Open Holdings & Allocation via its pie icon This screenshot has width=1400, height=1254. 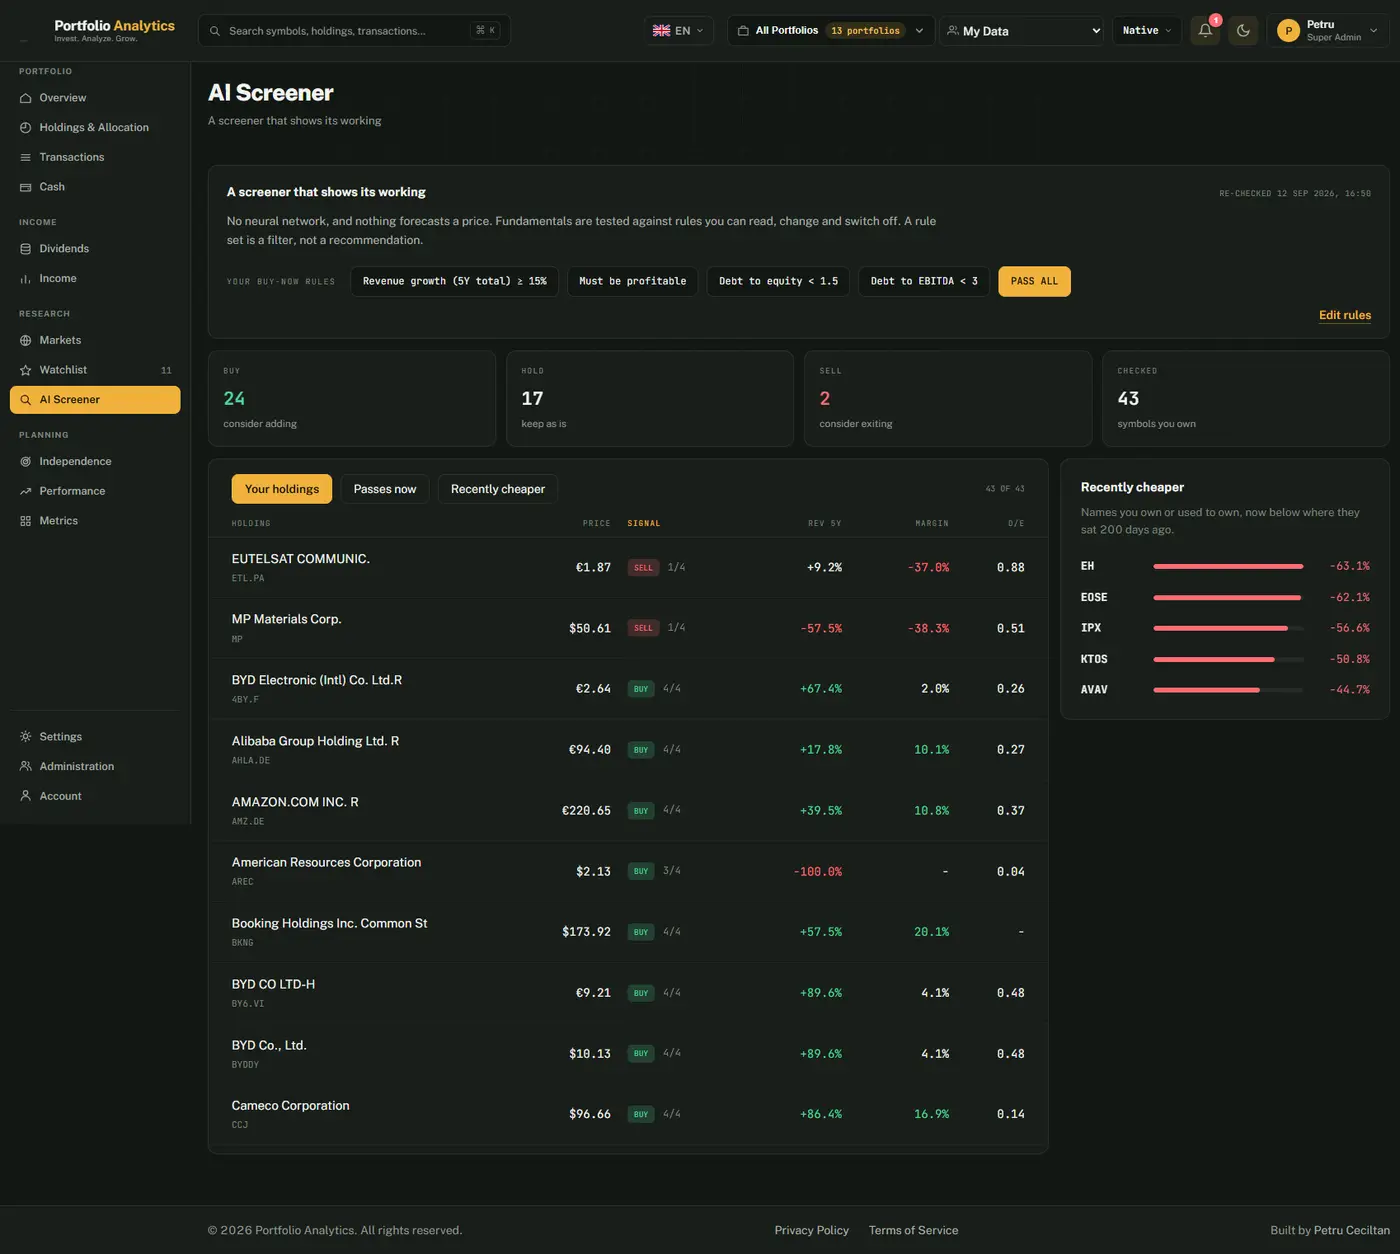tap(26, 128)
